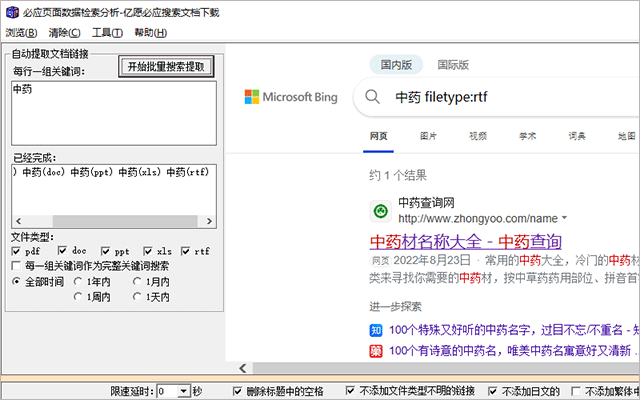This screenshot has height=400, width=640.
Task: Toggle the rtf file type checkbox
Action: (185, 251)
